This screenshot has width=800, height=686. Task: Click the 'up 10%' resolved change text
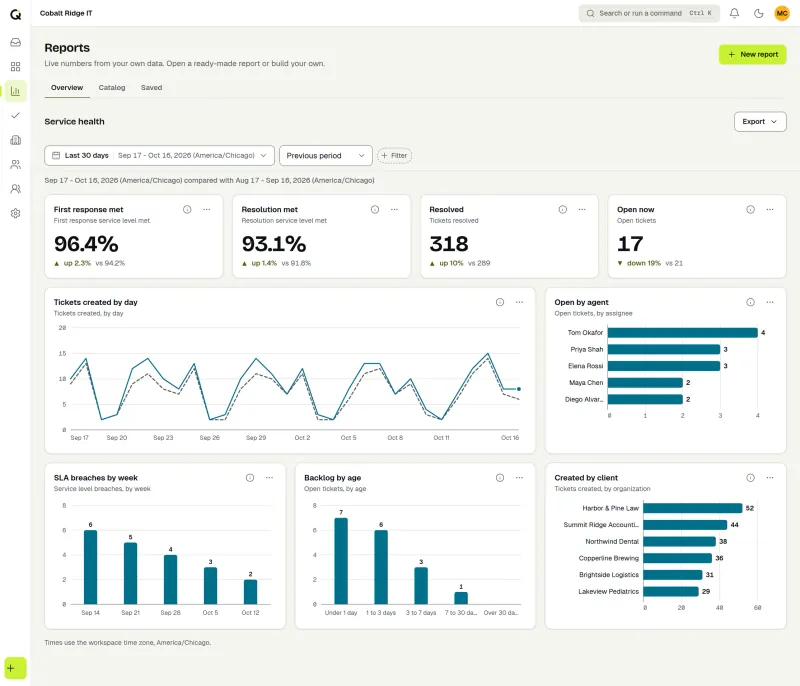click(451, 263)
